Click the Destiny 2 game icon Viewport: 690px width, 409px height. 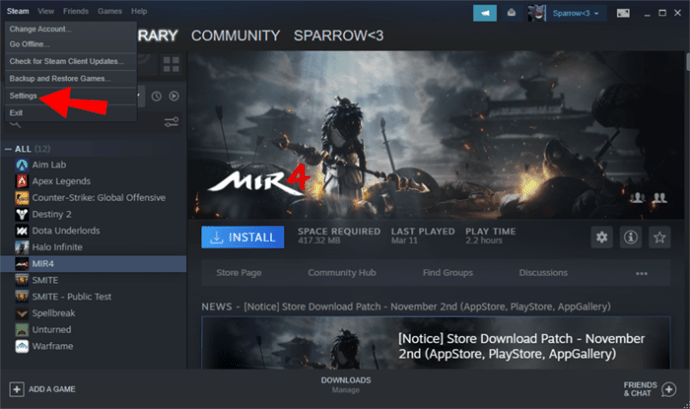[x=22, y=214]
